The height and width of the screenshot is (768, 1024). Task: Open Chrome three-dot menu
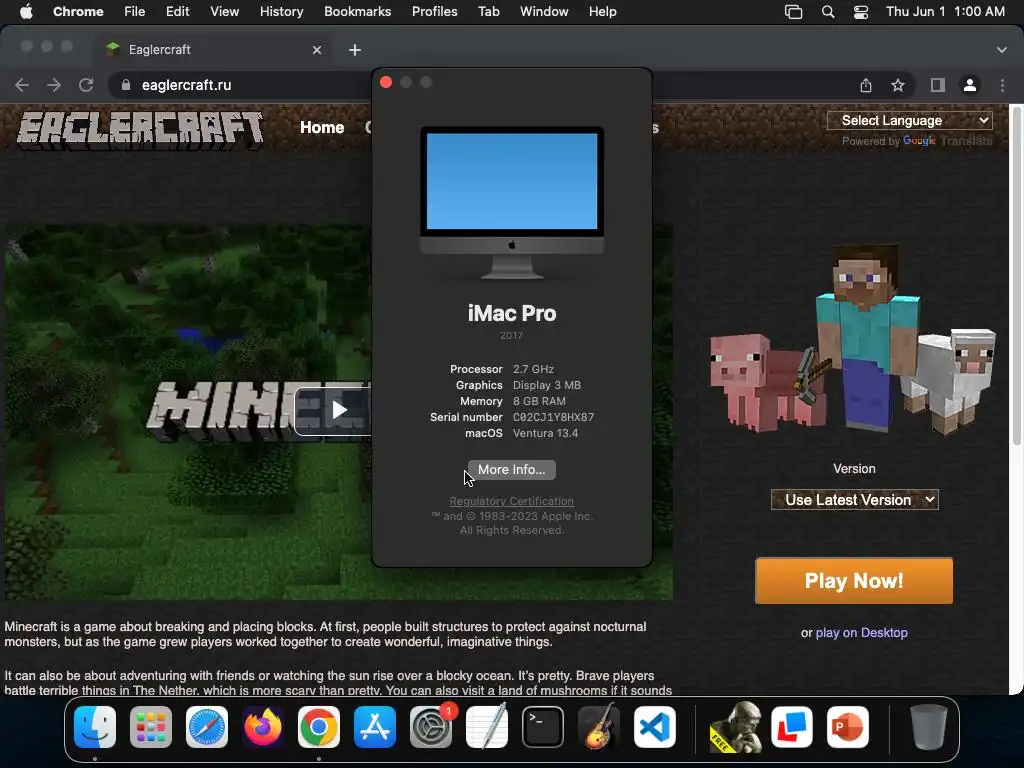click(1002, 85)
